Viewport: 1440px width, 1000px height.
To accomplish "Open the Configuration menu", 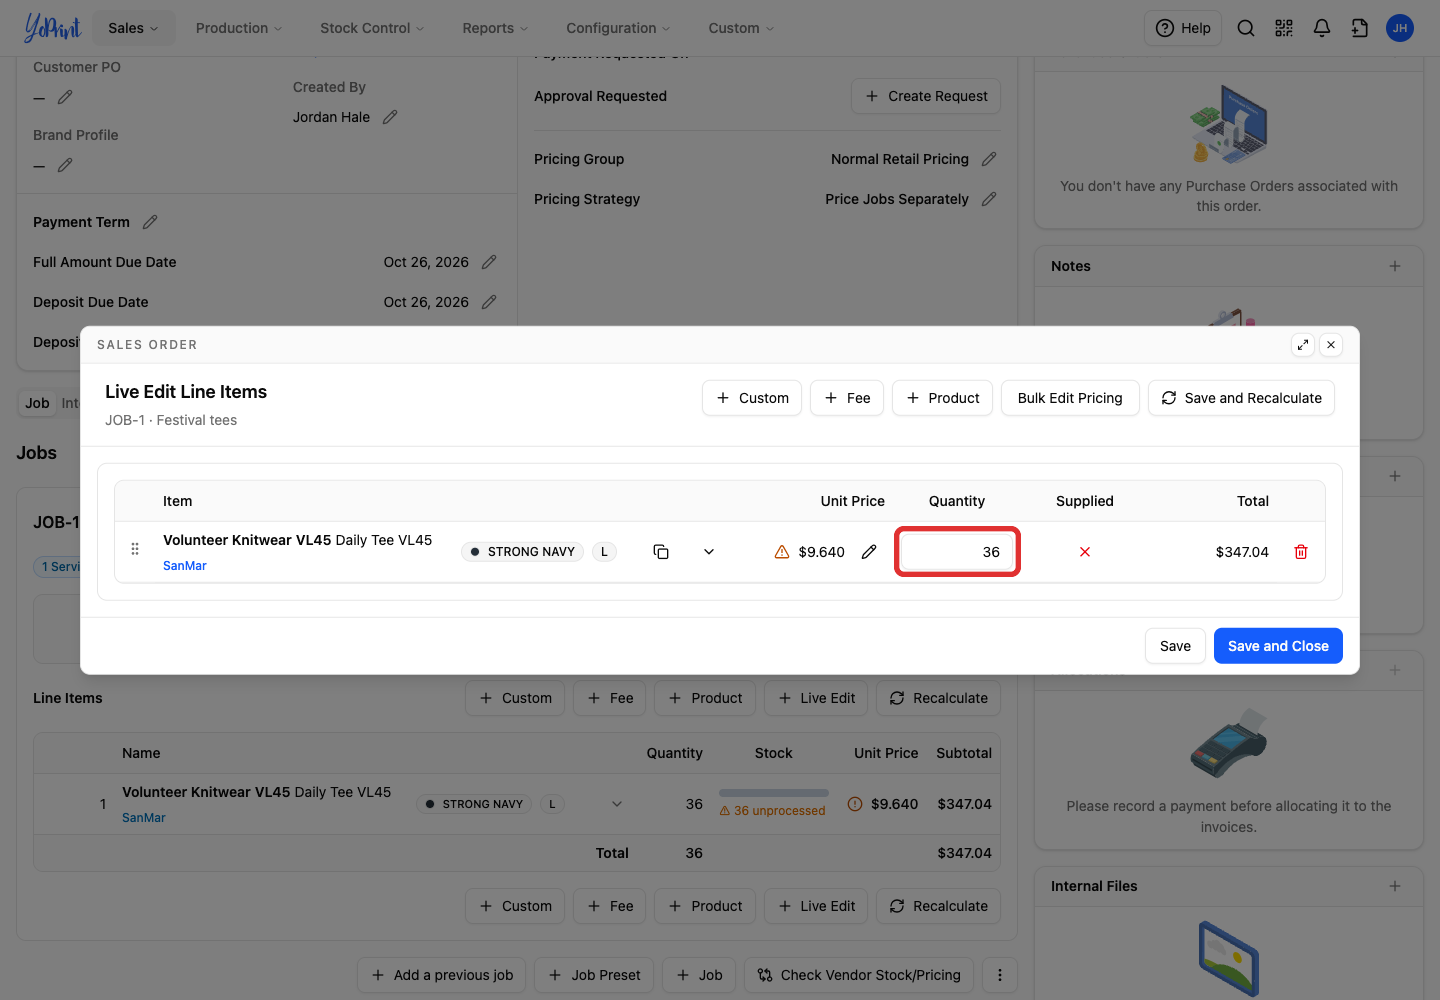I will pyautogui.click(x=618, y=28).
